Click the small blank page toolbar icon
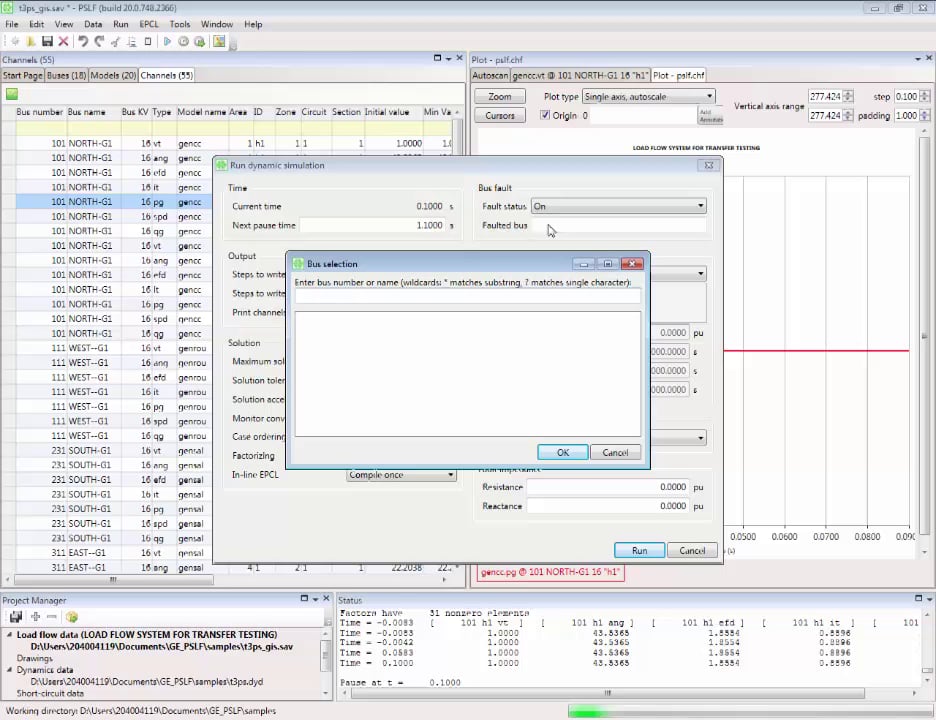936x720 pixels. [147, 41]
